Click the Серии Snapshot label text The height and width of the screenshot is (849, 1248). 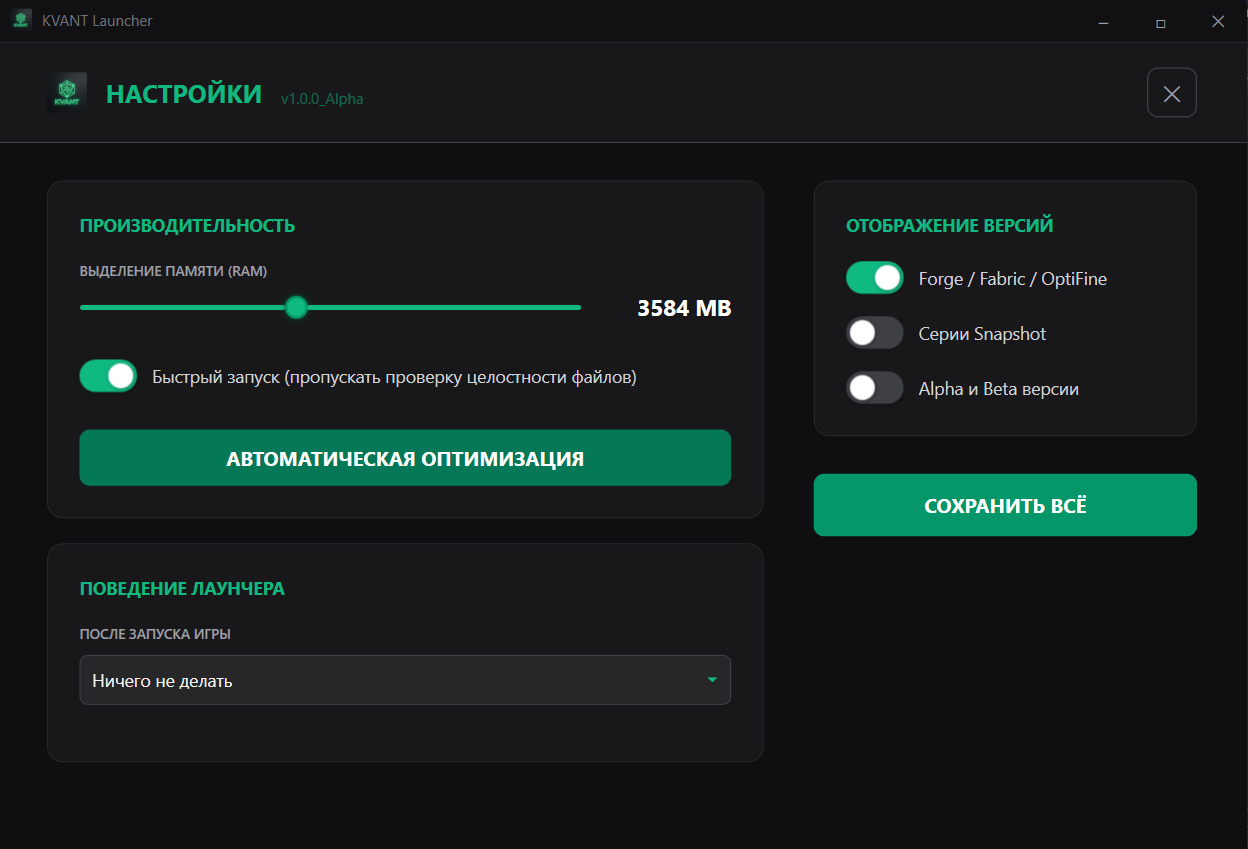[x=982, y=334]
